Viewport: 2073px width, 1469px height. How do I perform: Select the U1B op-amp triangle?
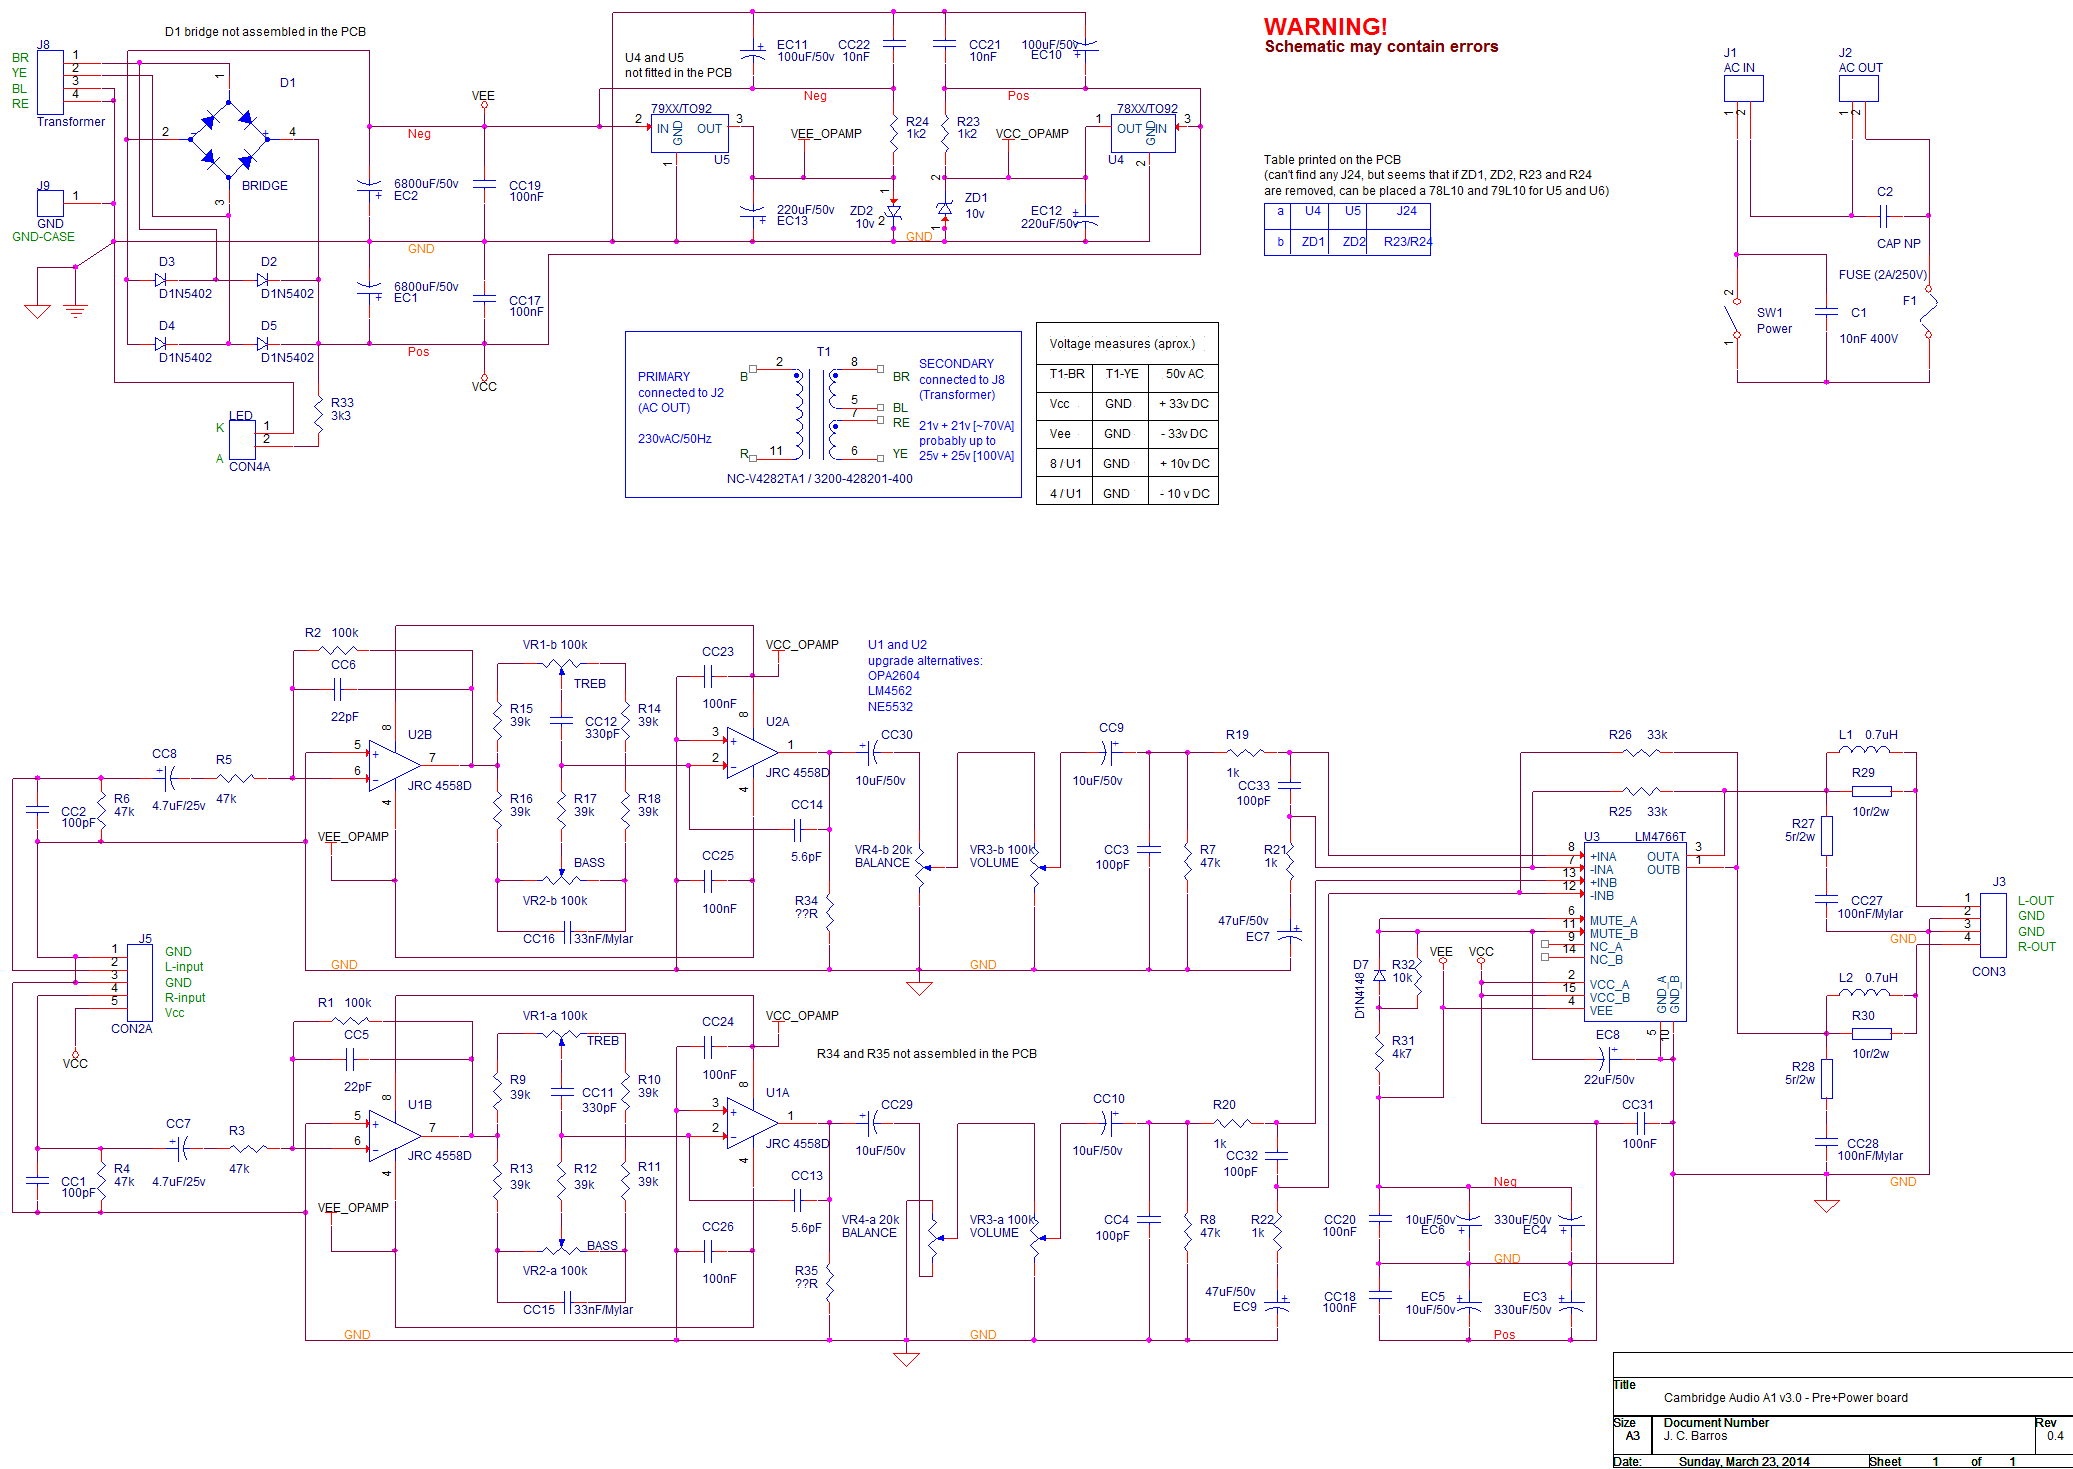pyautogui.click(x=394, y=1135)
